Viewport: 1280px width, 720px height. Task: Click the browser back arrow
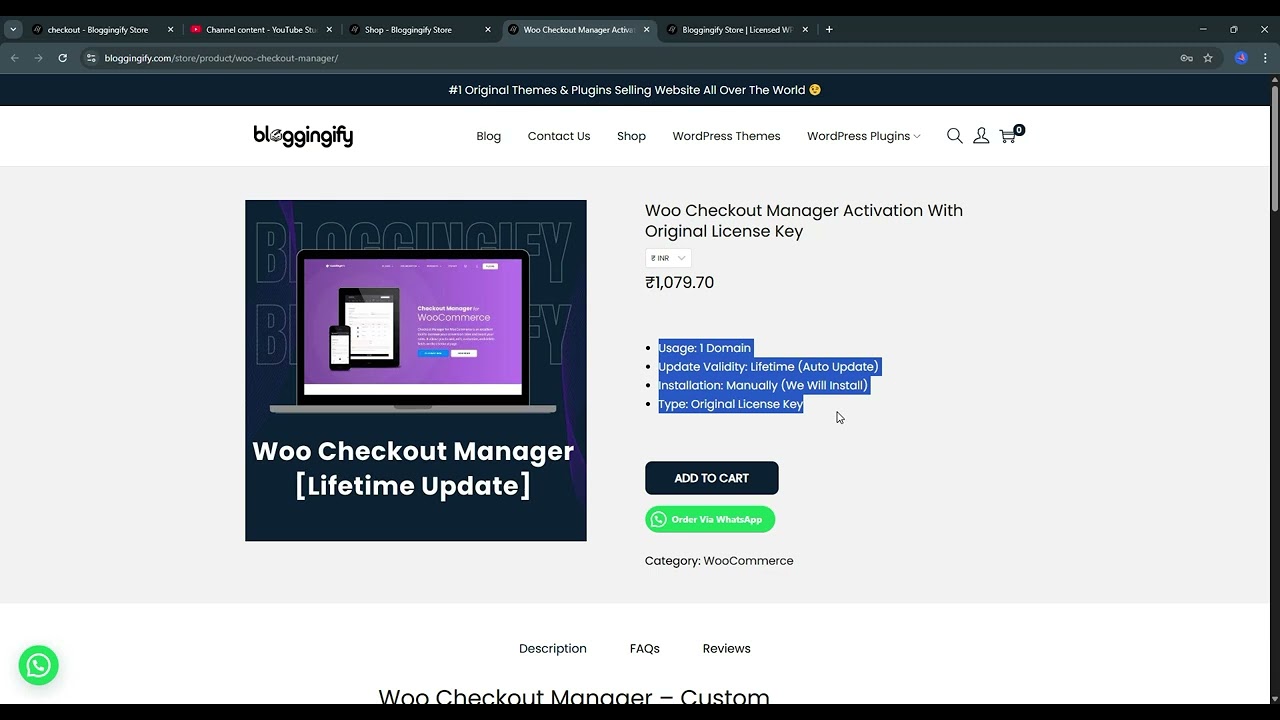14,58
